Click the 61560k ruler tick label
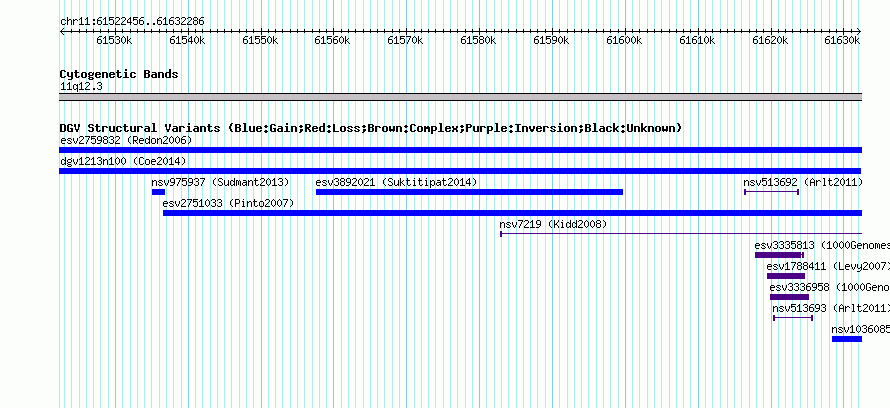This screenshot has height=408, width=890. point(333,40)
